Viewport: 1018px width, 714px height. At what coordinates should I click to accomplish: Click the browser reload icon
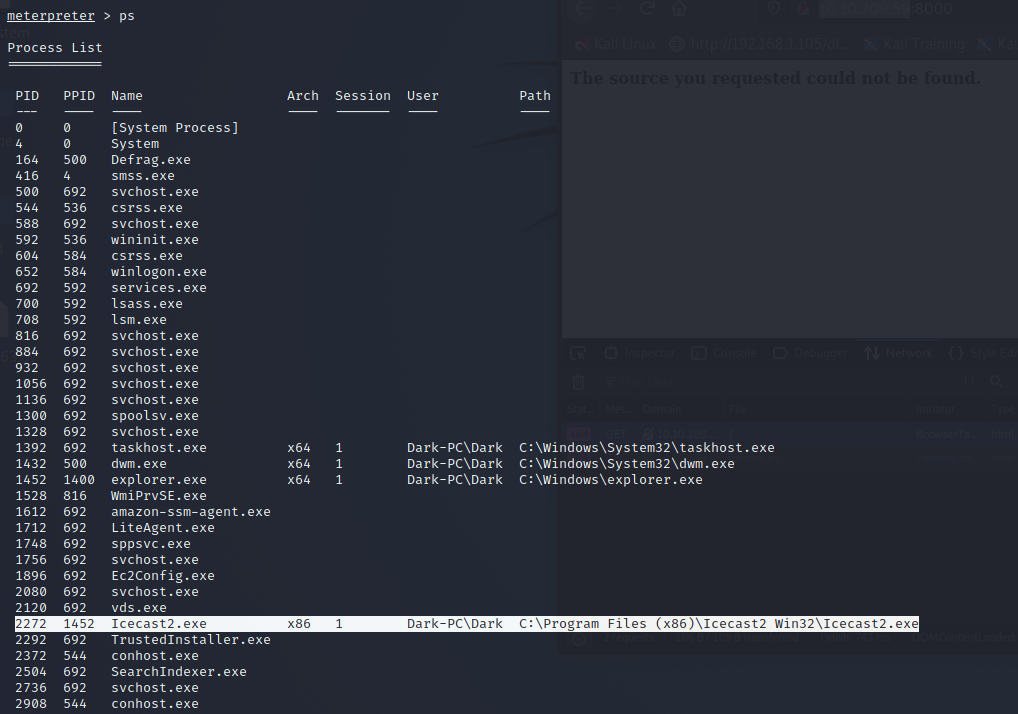pyautogui.click(x=647, y=9)
